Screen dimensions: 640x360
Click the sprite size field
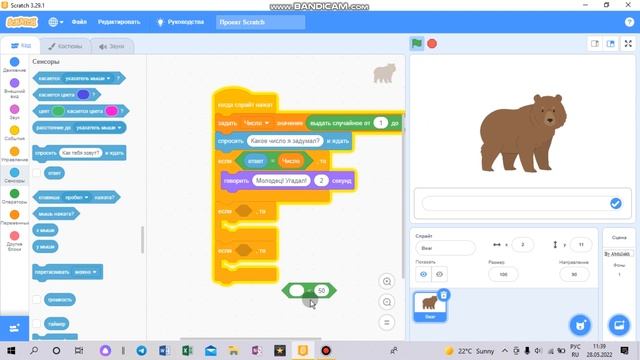[503, 274]
